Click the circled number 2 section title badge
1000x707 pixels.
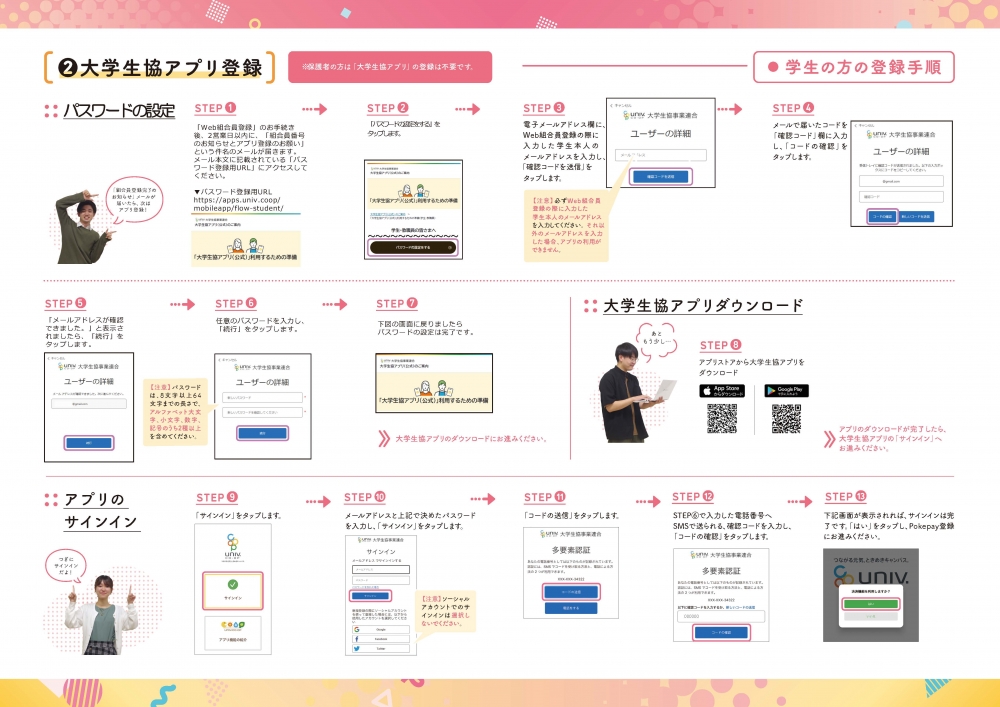pyautogui.click(x=68, y=68)
